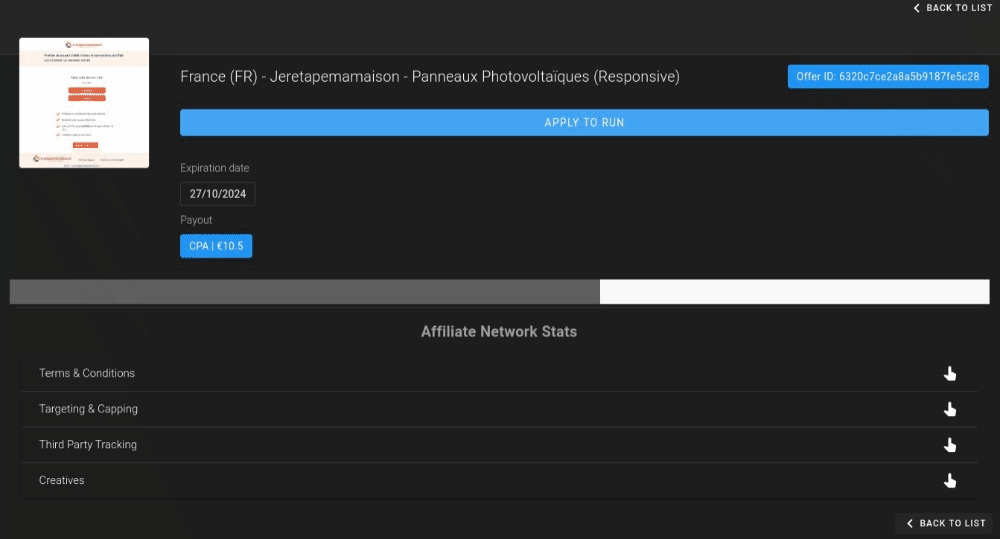
Task: Open the offer landing page thumbnail
Action: click(x=84, y=103)
